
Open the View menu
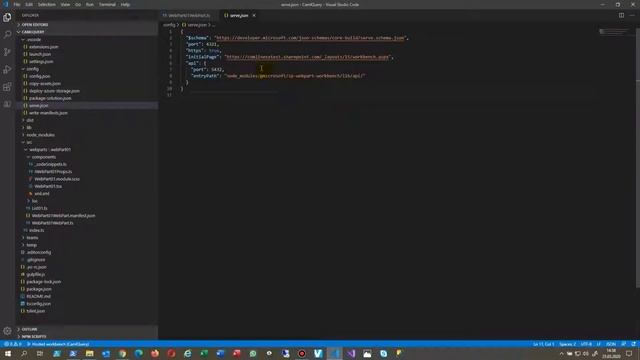[65, 4]
